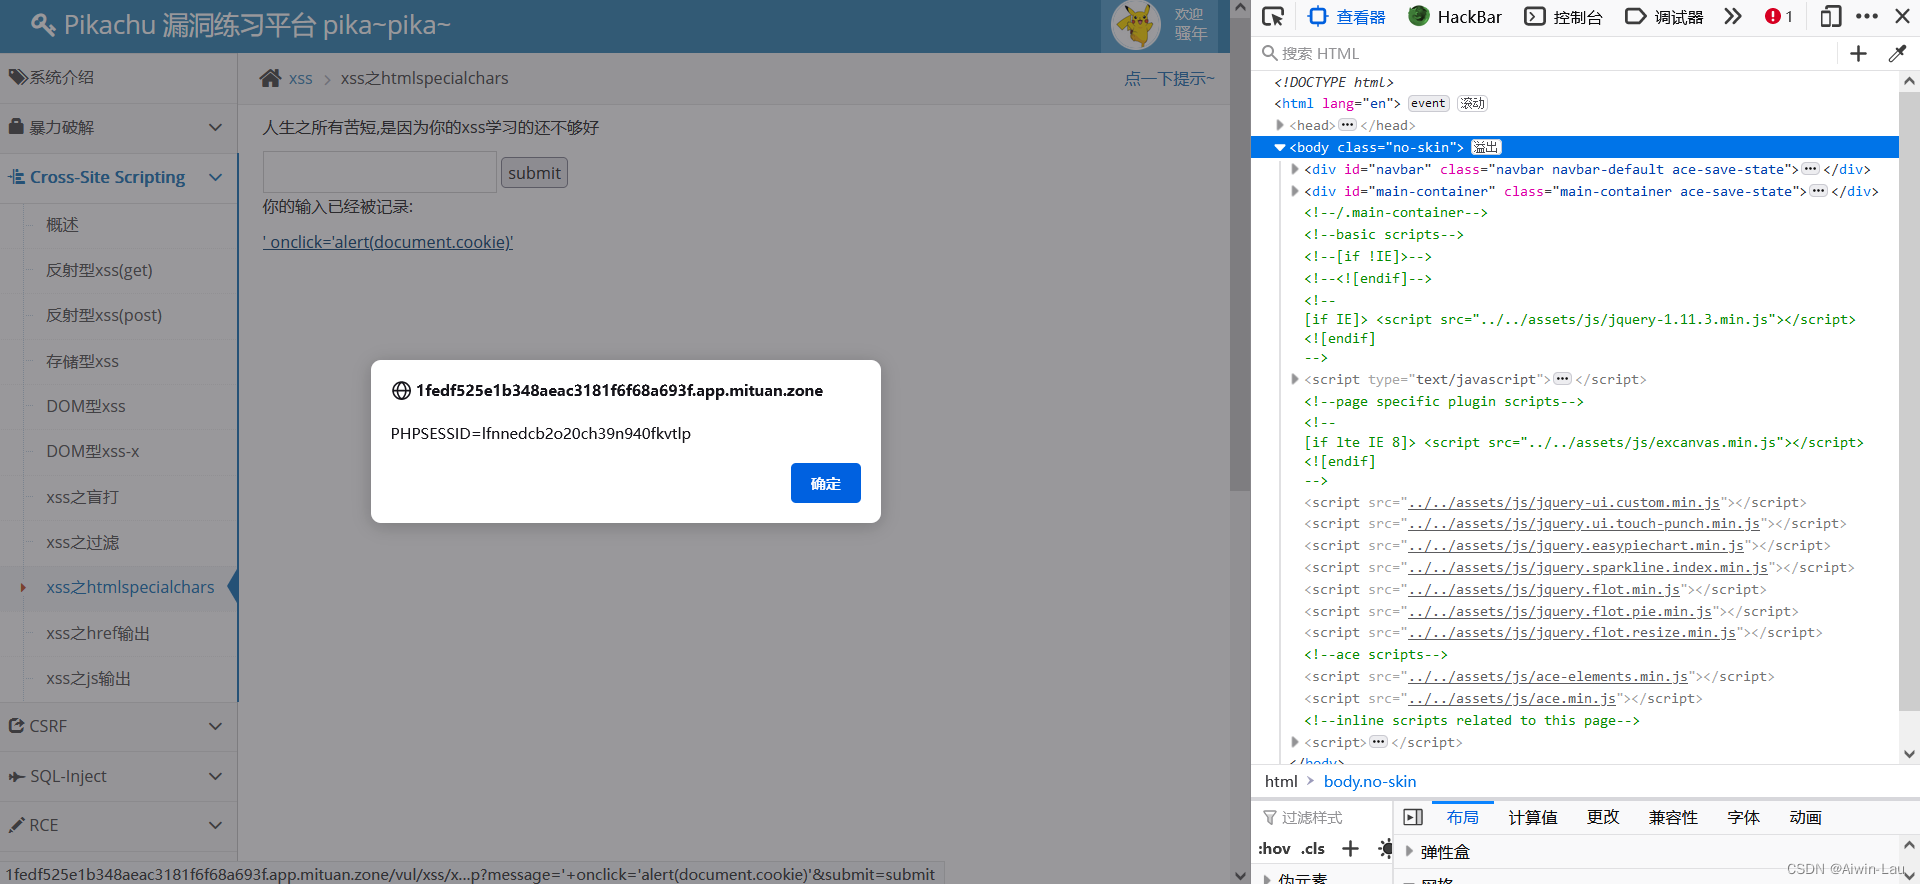Click the 滚动 badge on html element

pyautogui.click(x=1472, y=103)
